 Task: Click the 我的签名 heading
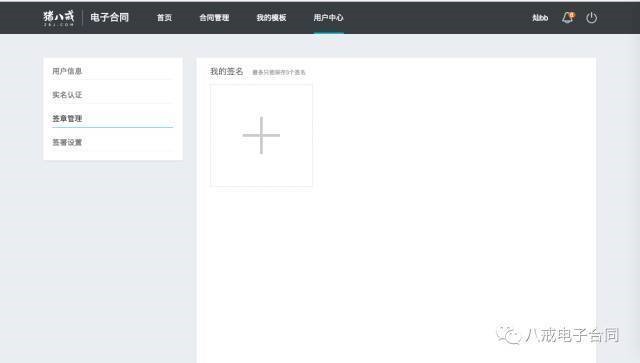click(227, 71)
